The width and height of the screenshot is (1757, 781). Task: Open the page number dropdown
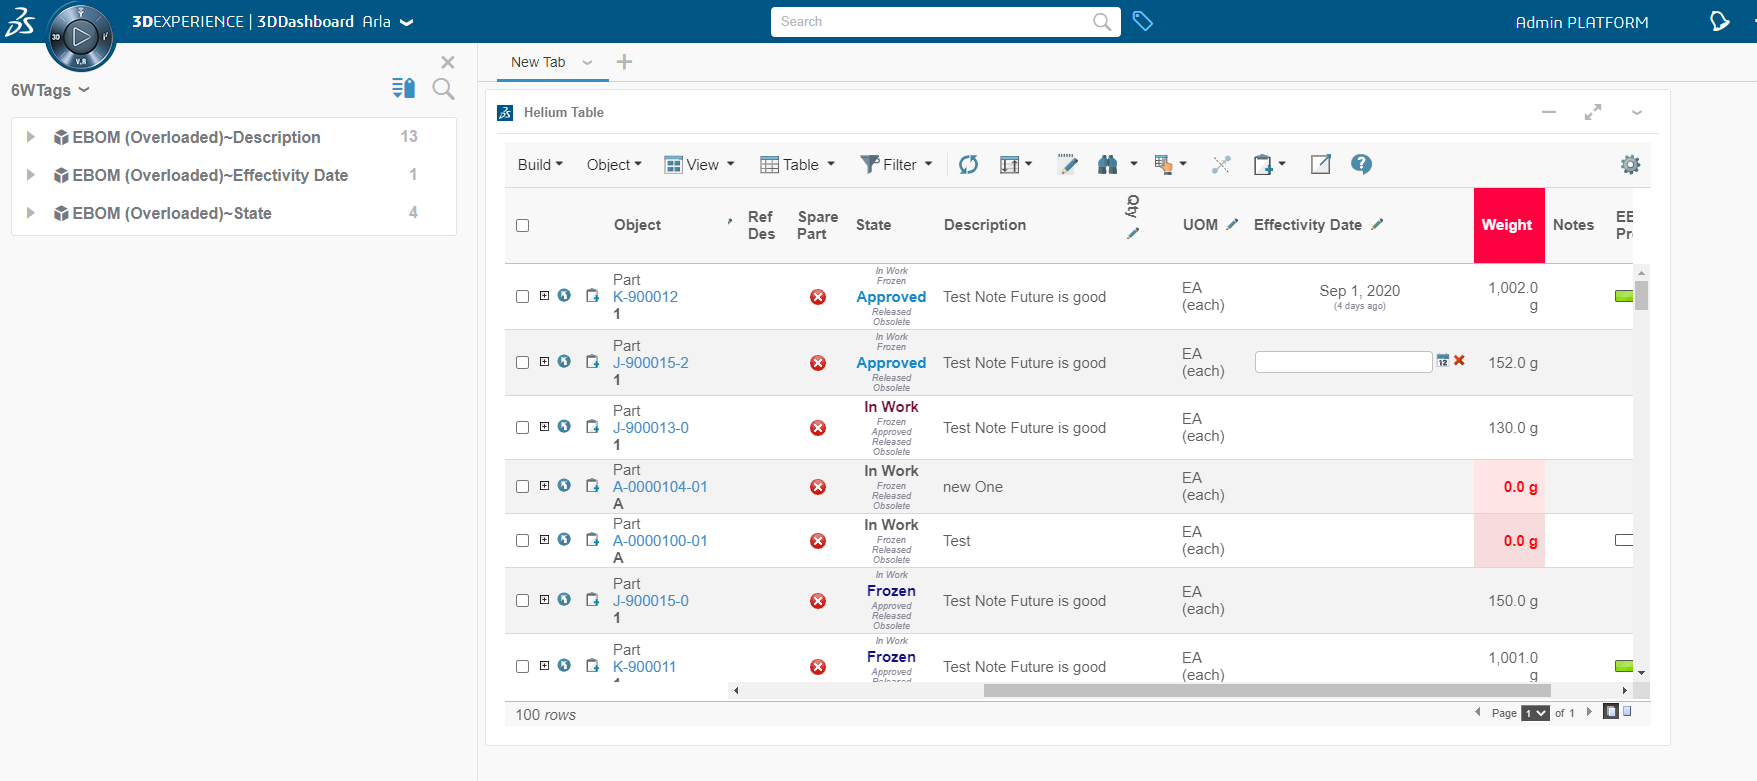click(x=1534, y=713)
